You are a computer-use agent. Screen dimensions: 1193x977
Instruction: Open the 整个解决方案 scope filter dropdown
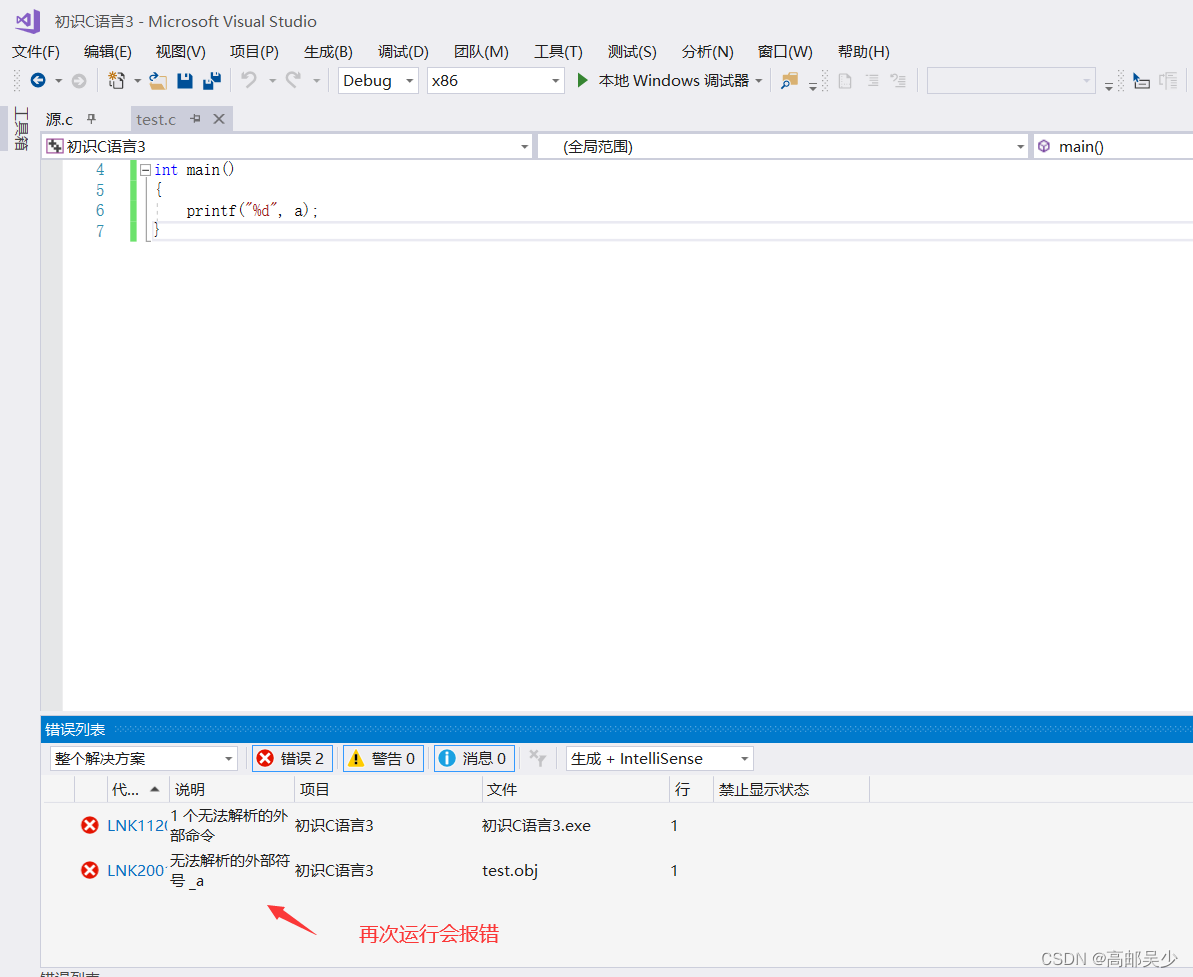pyautogui.click(x=144, y=759)
